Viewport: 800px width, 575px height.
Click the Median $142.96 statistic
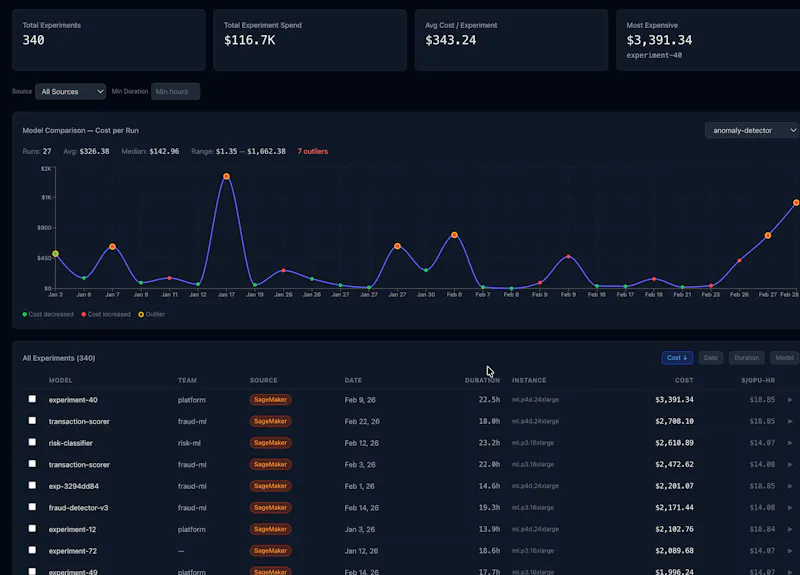click(x=150, y=152)
